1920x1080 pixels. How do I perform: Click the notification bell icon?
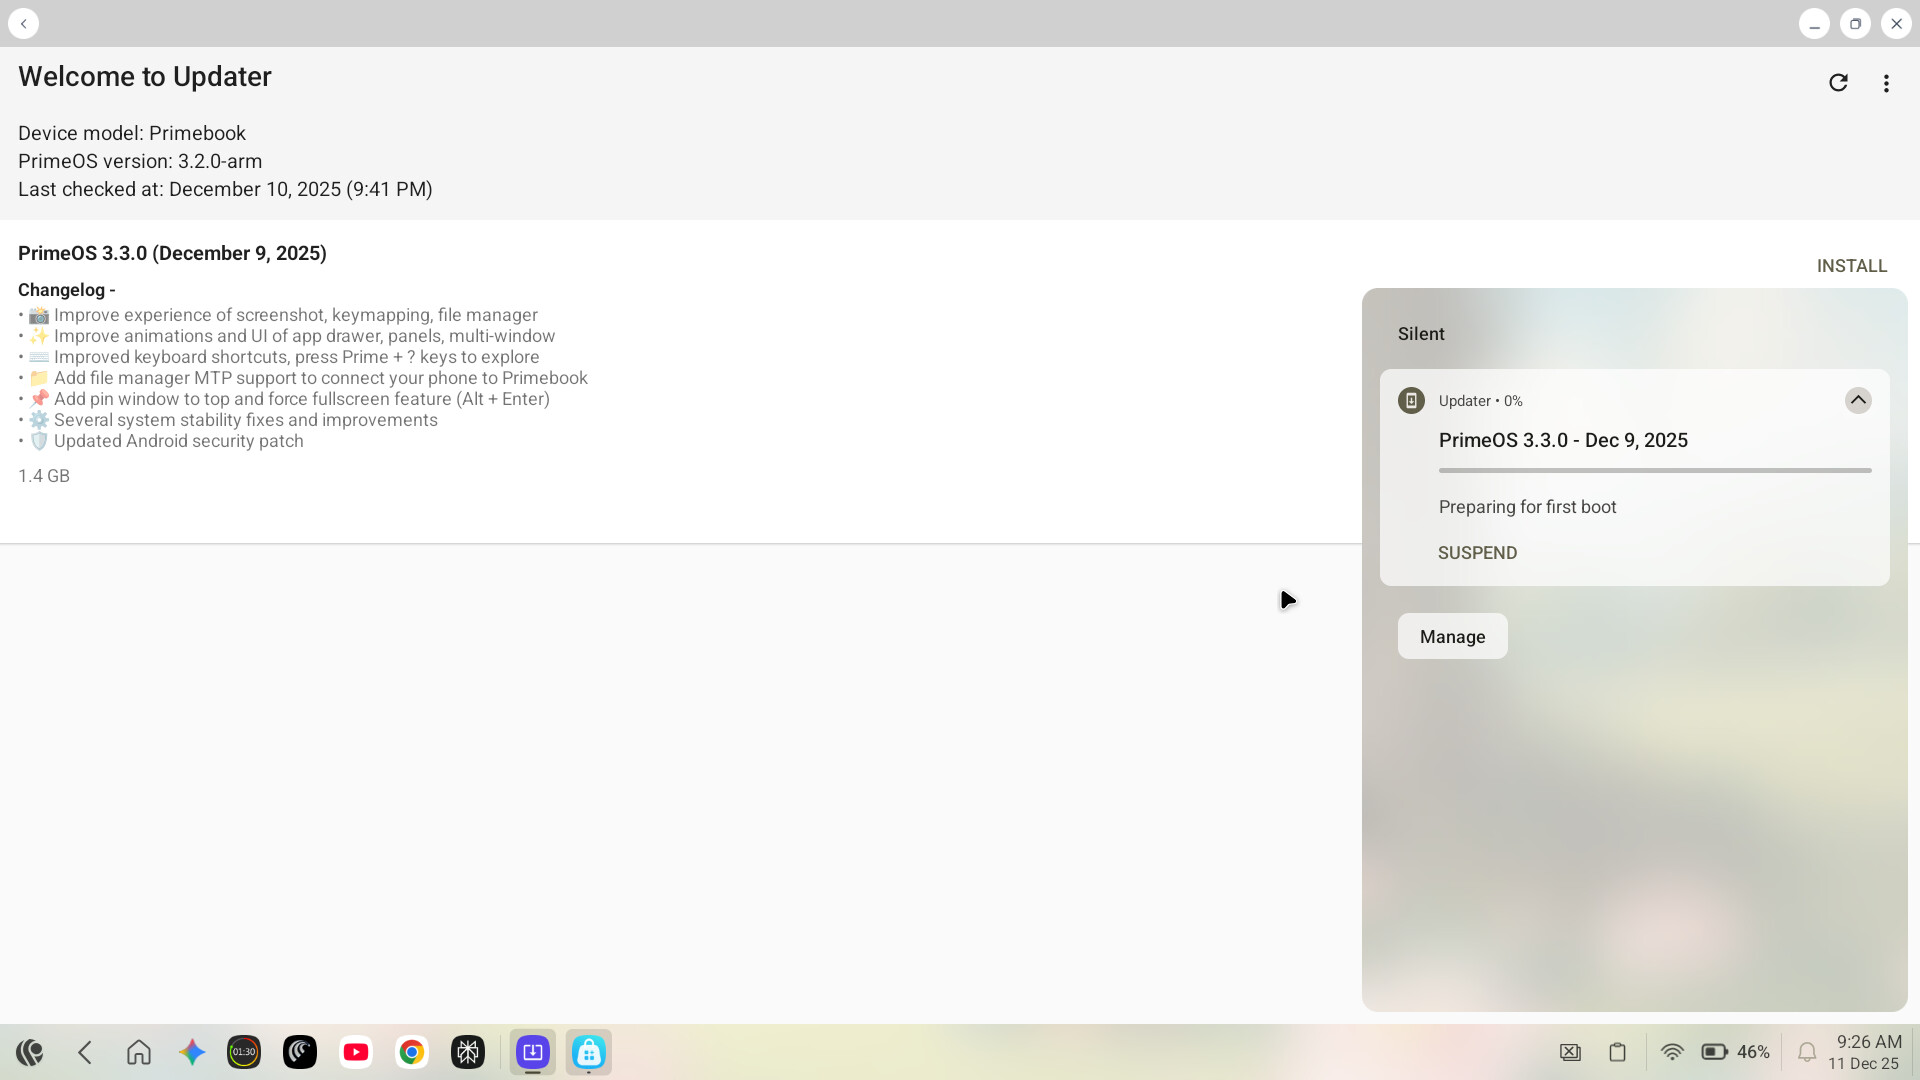1806,1052
